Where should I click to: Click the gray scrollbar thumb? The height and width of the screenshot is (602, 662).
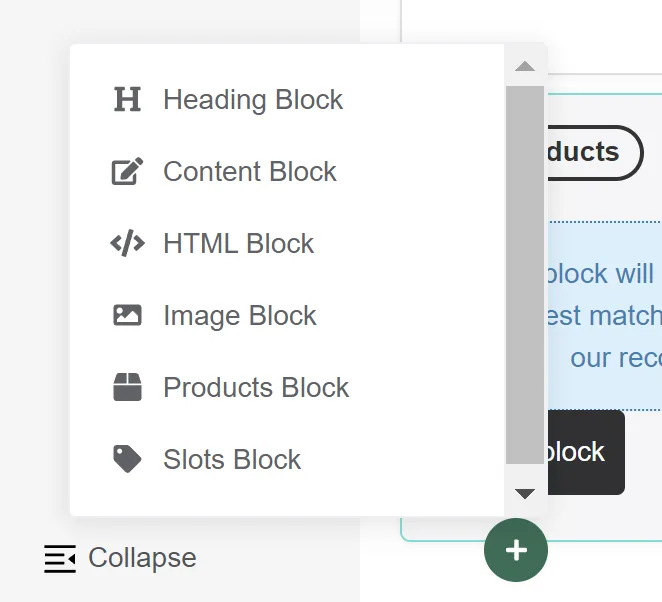tap(525, 275)
